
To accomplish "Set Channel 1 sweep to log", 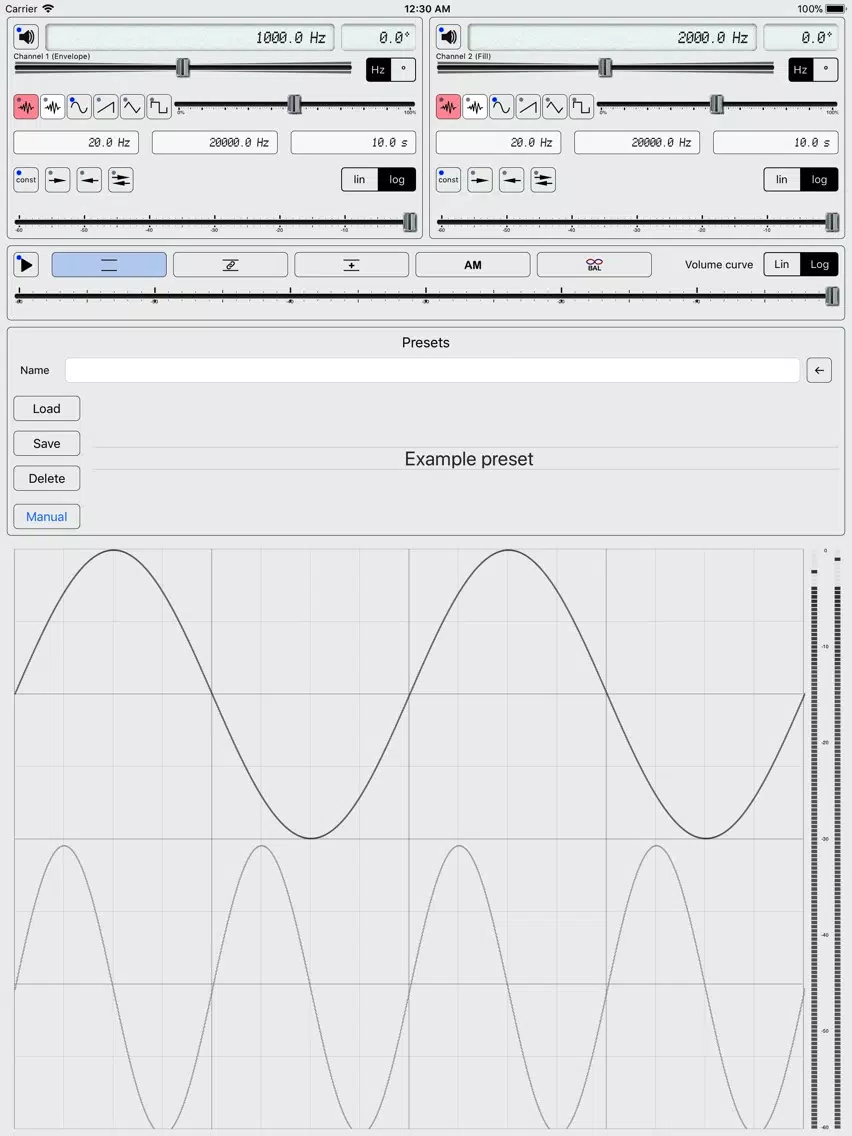I will [397, 180].
